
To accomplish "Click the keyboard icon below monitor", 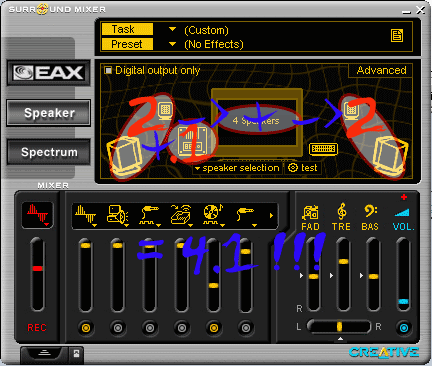I will 323,149.
